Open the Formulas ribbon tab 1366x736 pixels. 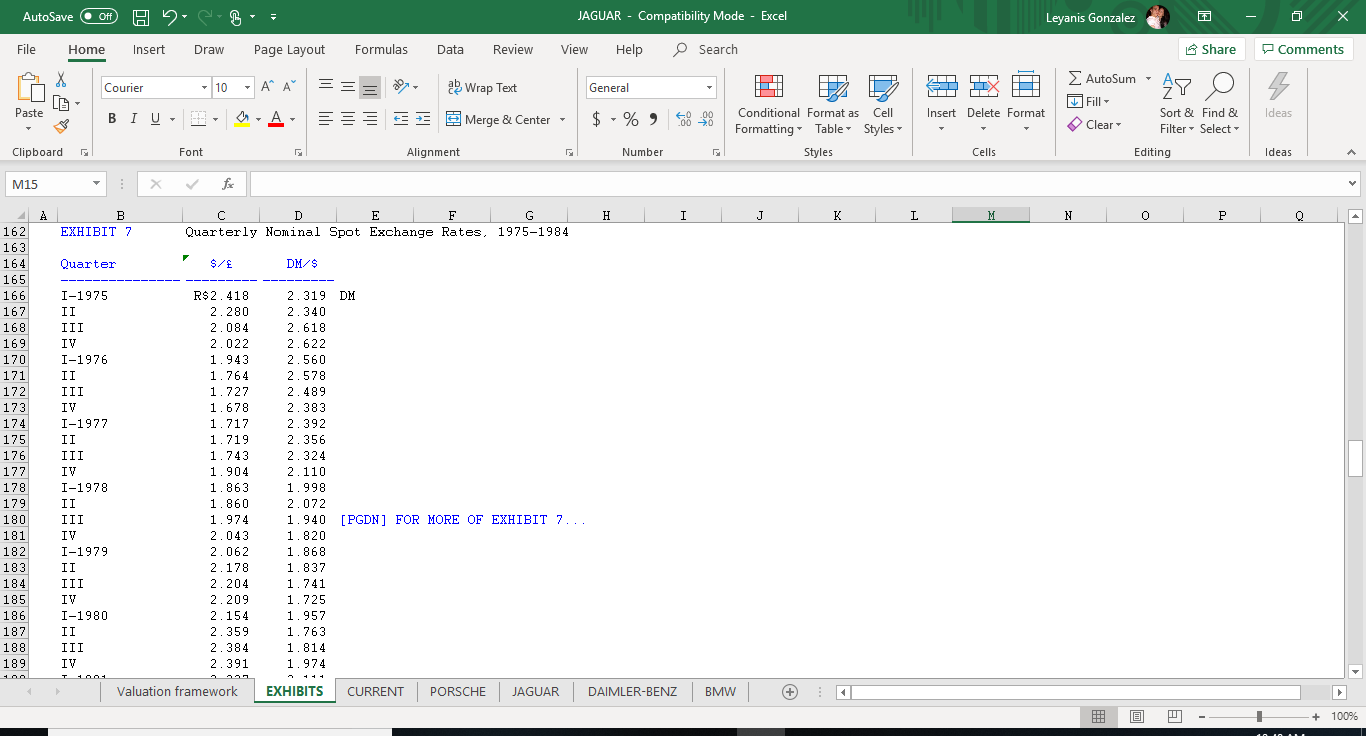click(x=381, y=49)
